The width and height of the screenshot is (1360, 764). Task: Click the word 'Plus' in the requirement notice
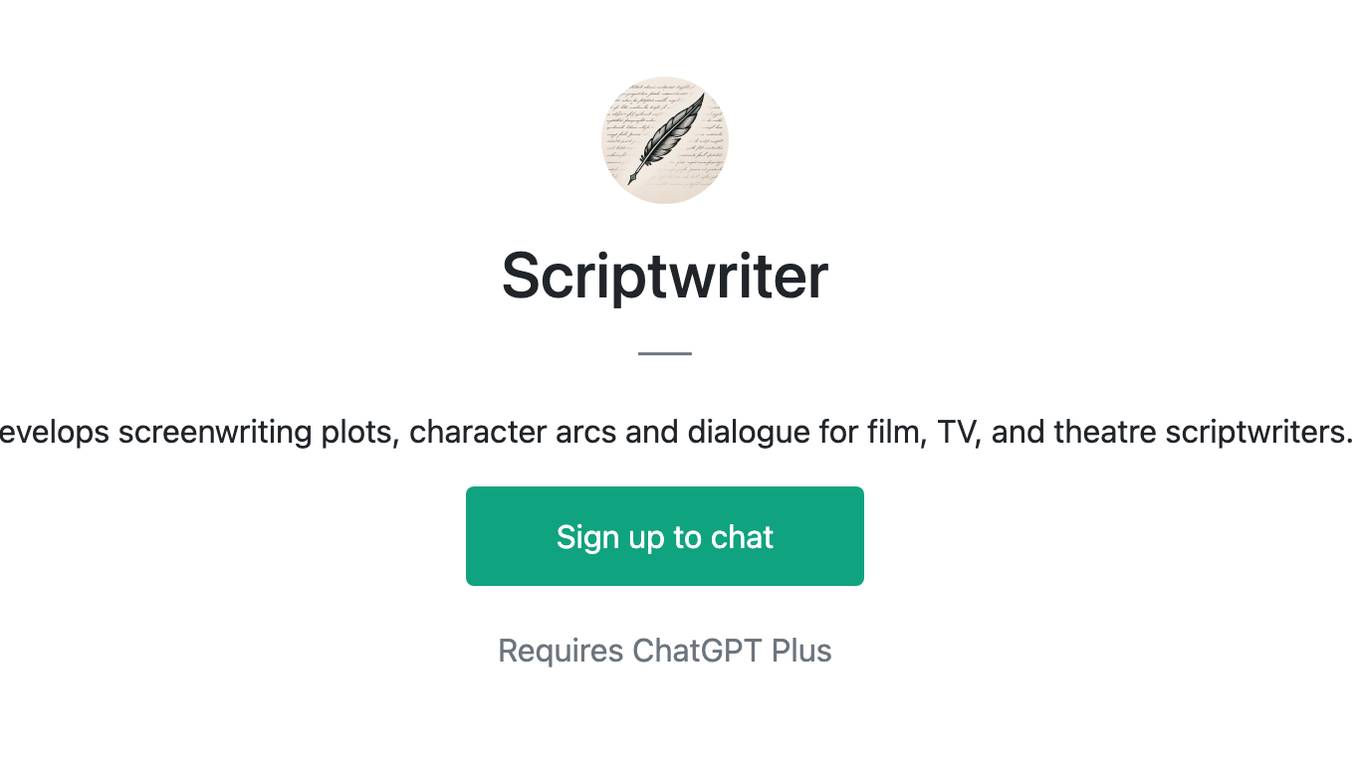coord(802,650)
